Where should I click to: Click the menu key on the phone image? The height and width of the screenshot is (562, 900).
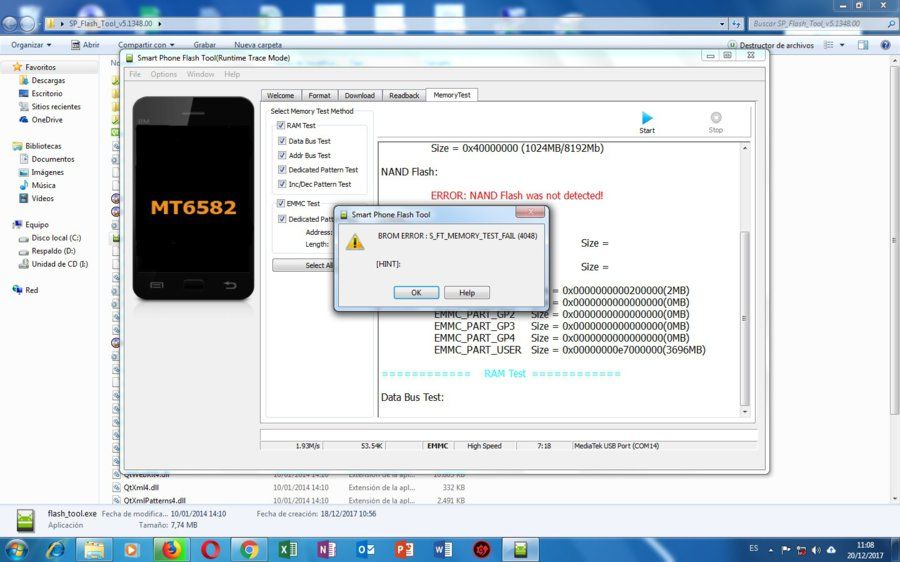pos(157,285)
